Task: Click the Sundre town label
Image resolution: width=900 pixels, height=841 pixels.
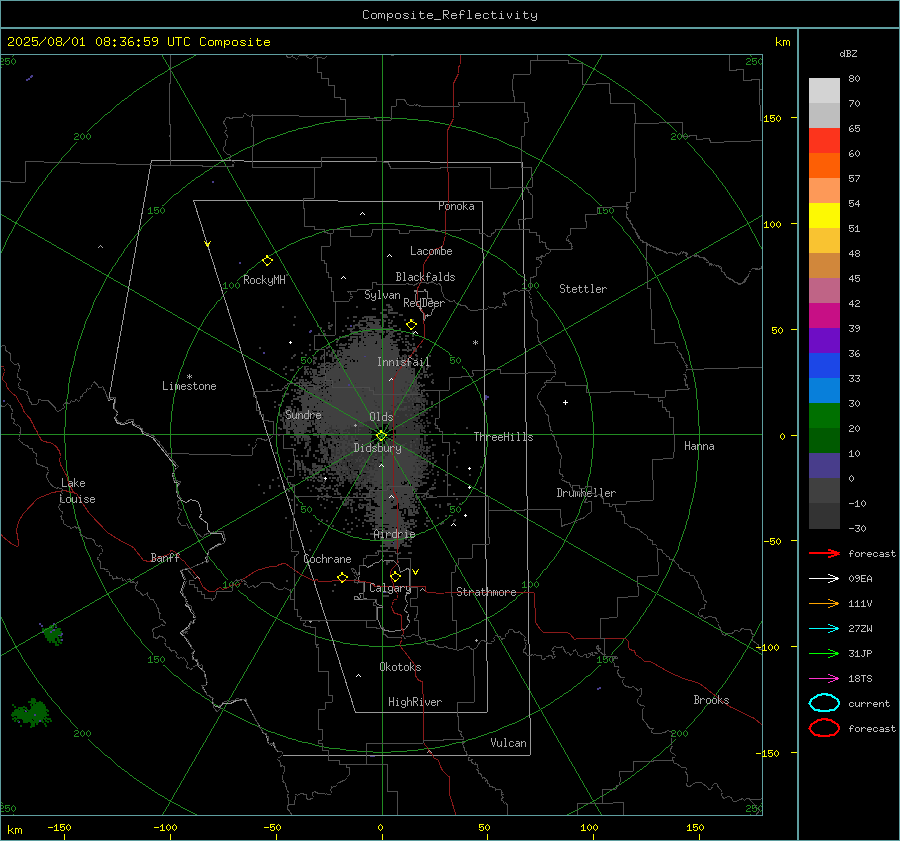Action: (303, 414)
